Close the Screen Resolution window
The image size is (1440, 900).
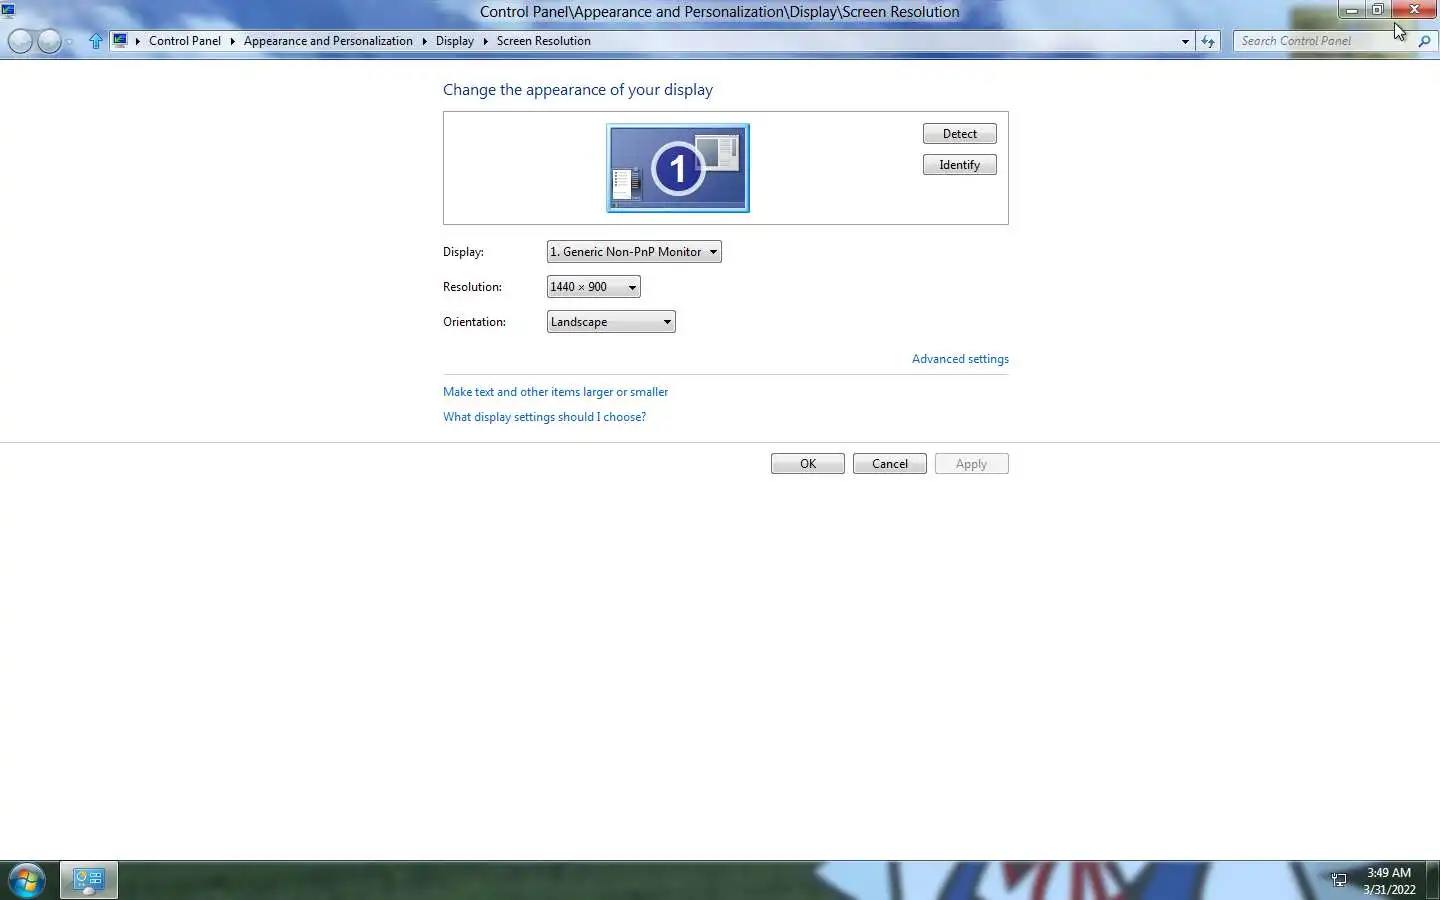coord(1414,10)
